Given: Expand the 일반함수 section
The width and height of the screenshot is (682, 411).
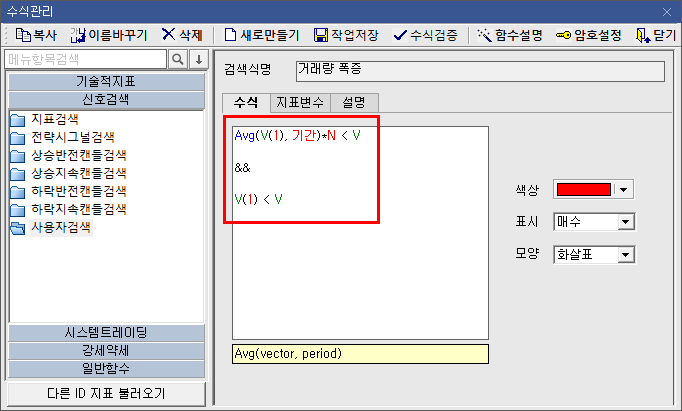Looking at the screenshot, I should (x=106, y=369).
